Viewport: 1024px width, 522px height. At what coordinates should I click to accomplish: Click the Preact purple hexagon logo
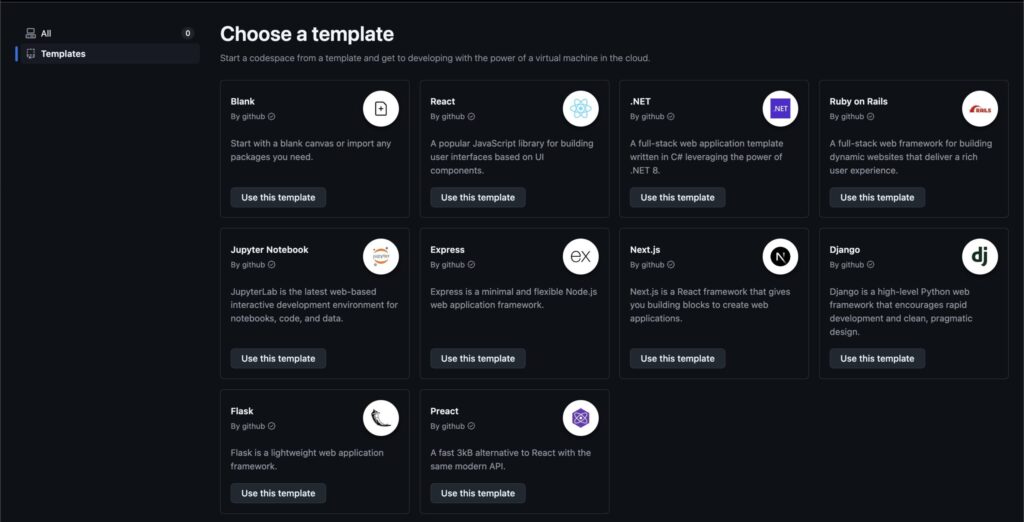click(581, 418)
